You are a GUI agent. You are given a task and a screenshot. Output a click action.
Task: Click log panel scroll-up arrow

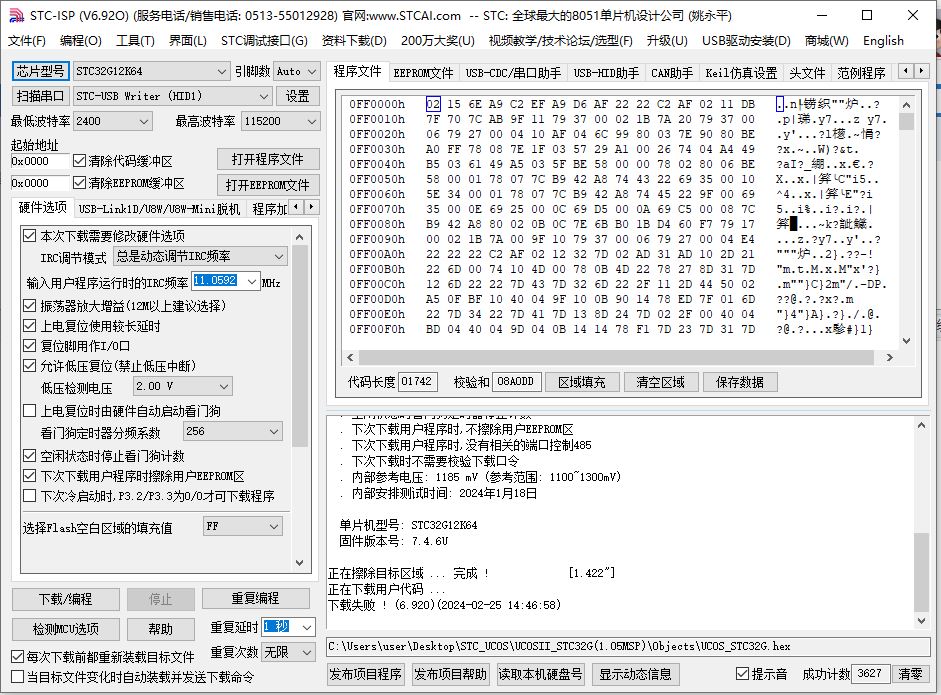(x=921, y=426)
